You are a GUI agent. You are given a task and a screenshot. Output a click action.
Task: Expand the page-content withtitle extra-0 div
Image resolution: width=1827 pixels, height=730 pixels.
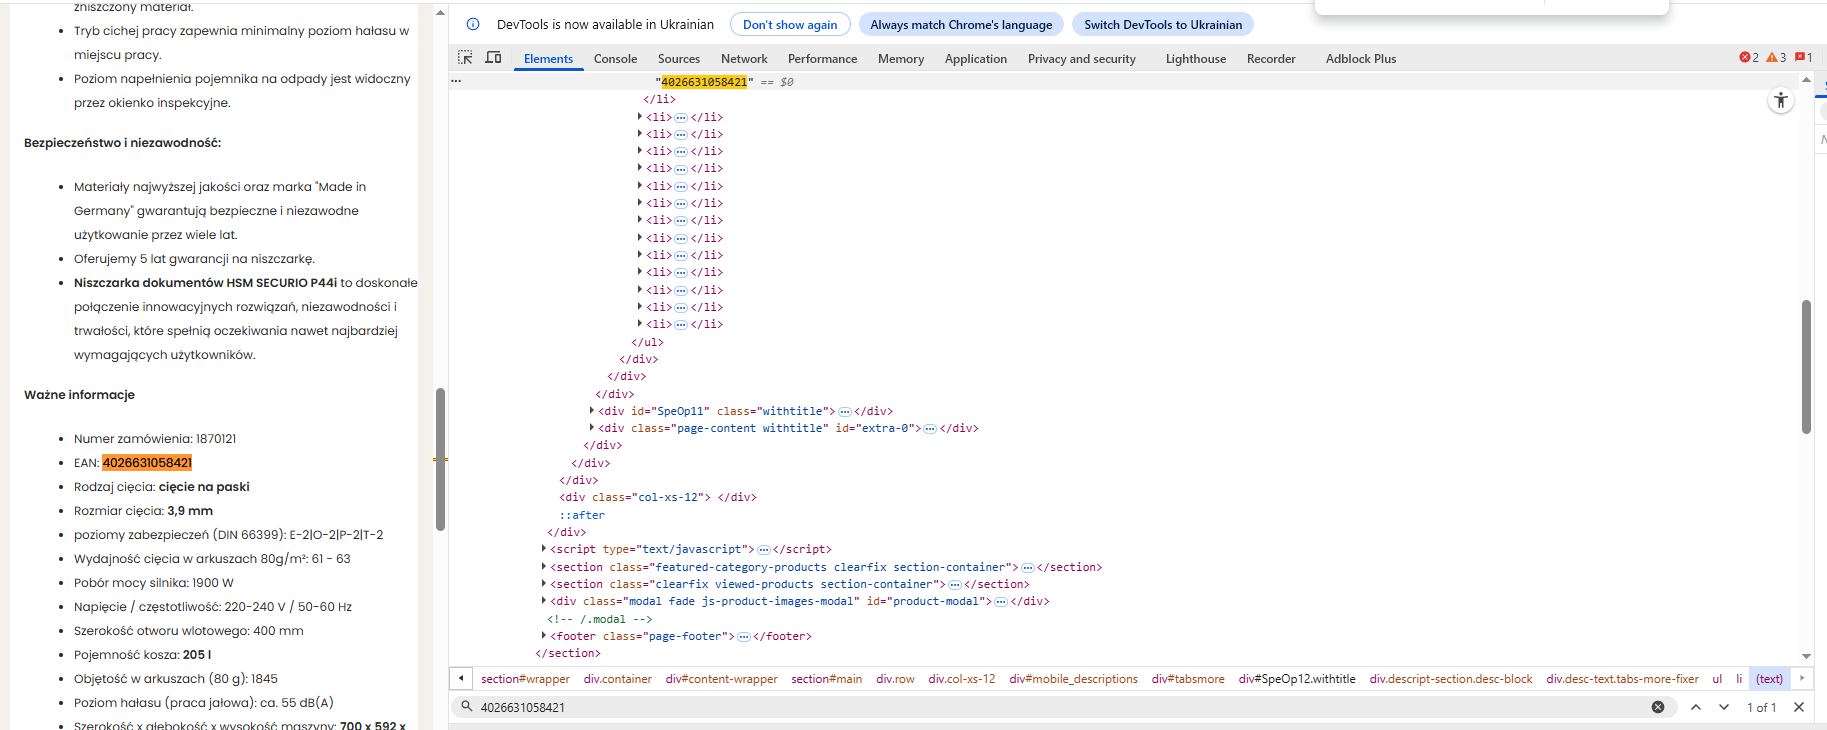tap(592, 428)
